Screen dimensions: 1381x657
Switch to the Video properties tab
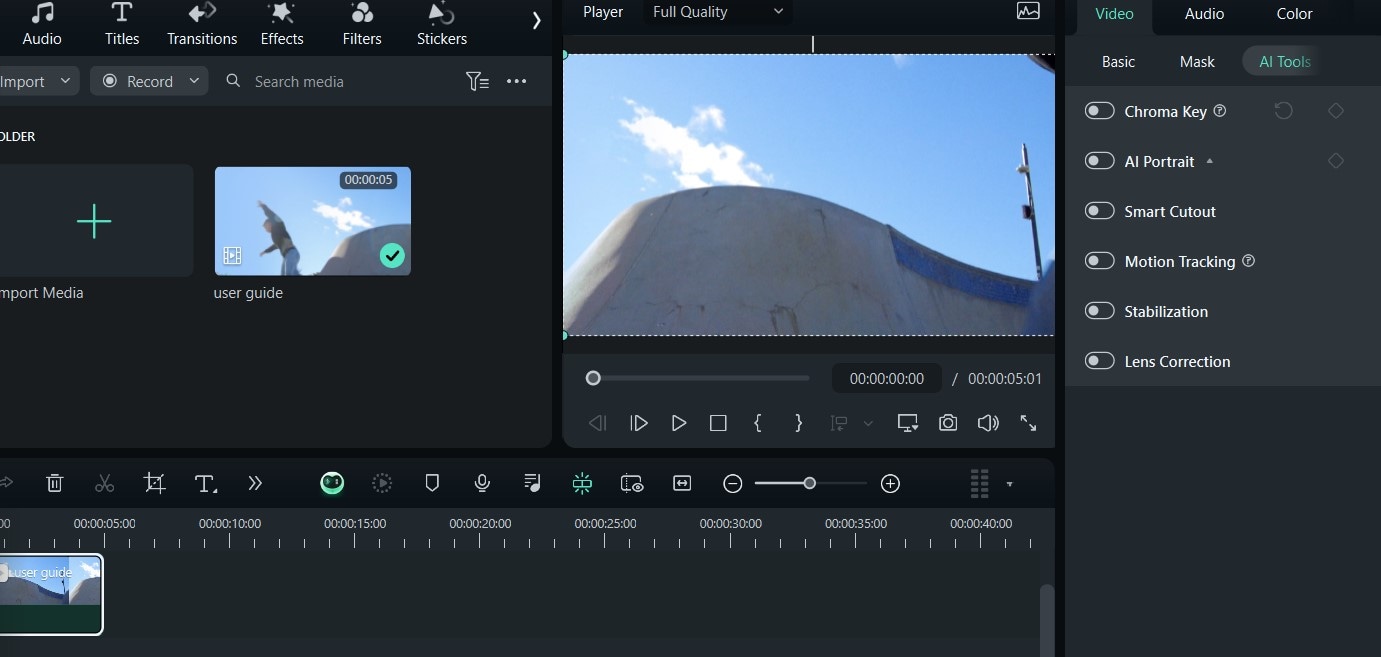(1114, 14)
